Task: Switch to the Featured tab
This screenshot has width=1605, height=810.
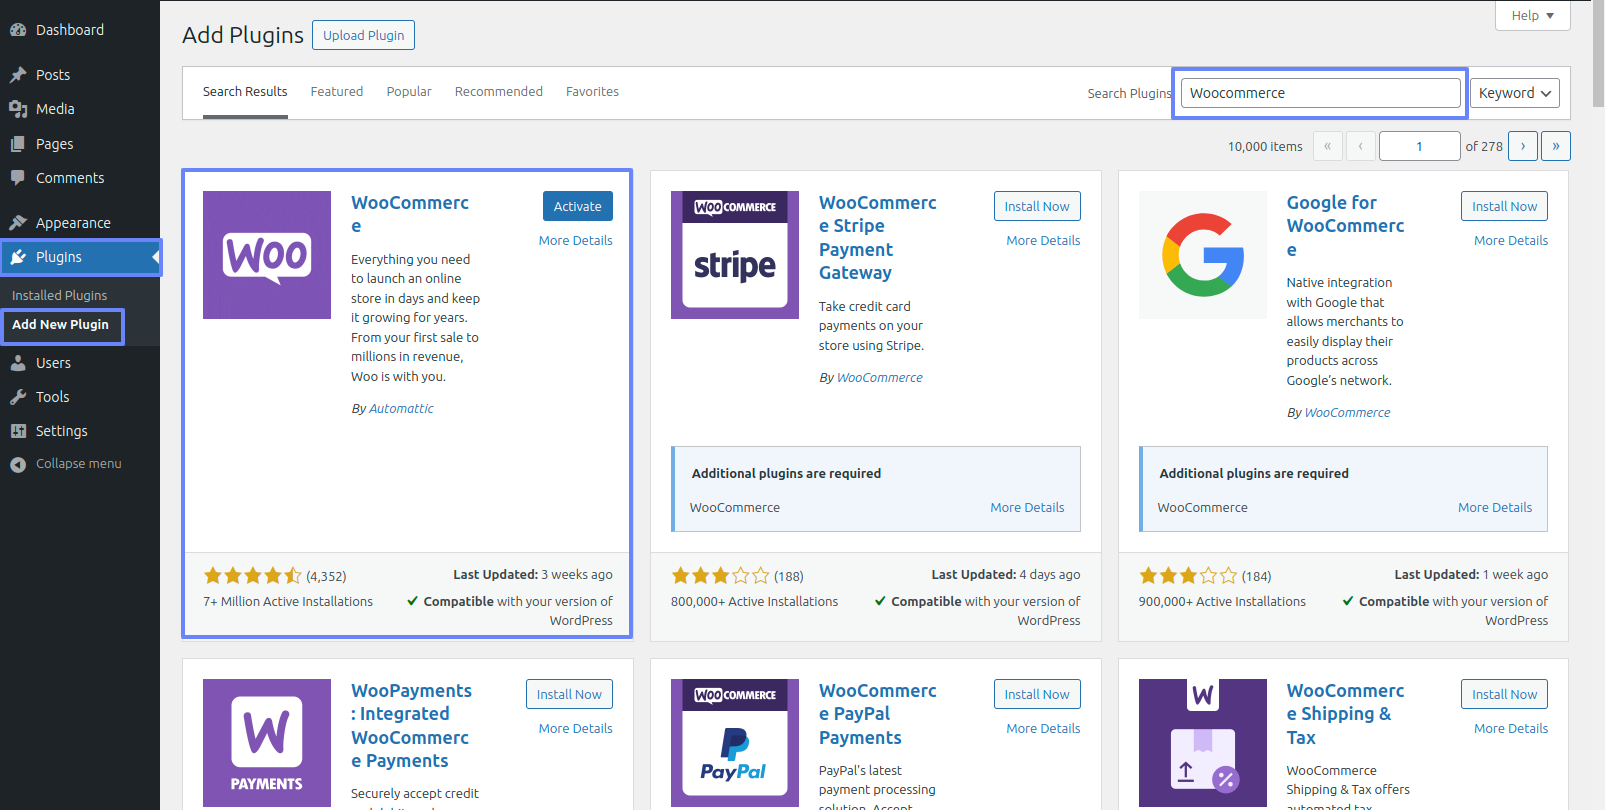Action: pyautogui.click(x=336, y=92)
